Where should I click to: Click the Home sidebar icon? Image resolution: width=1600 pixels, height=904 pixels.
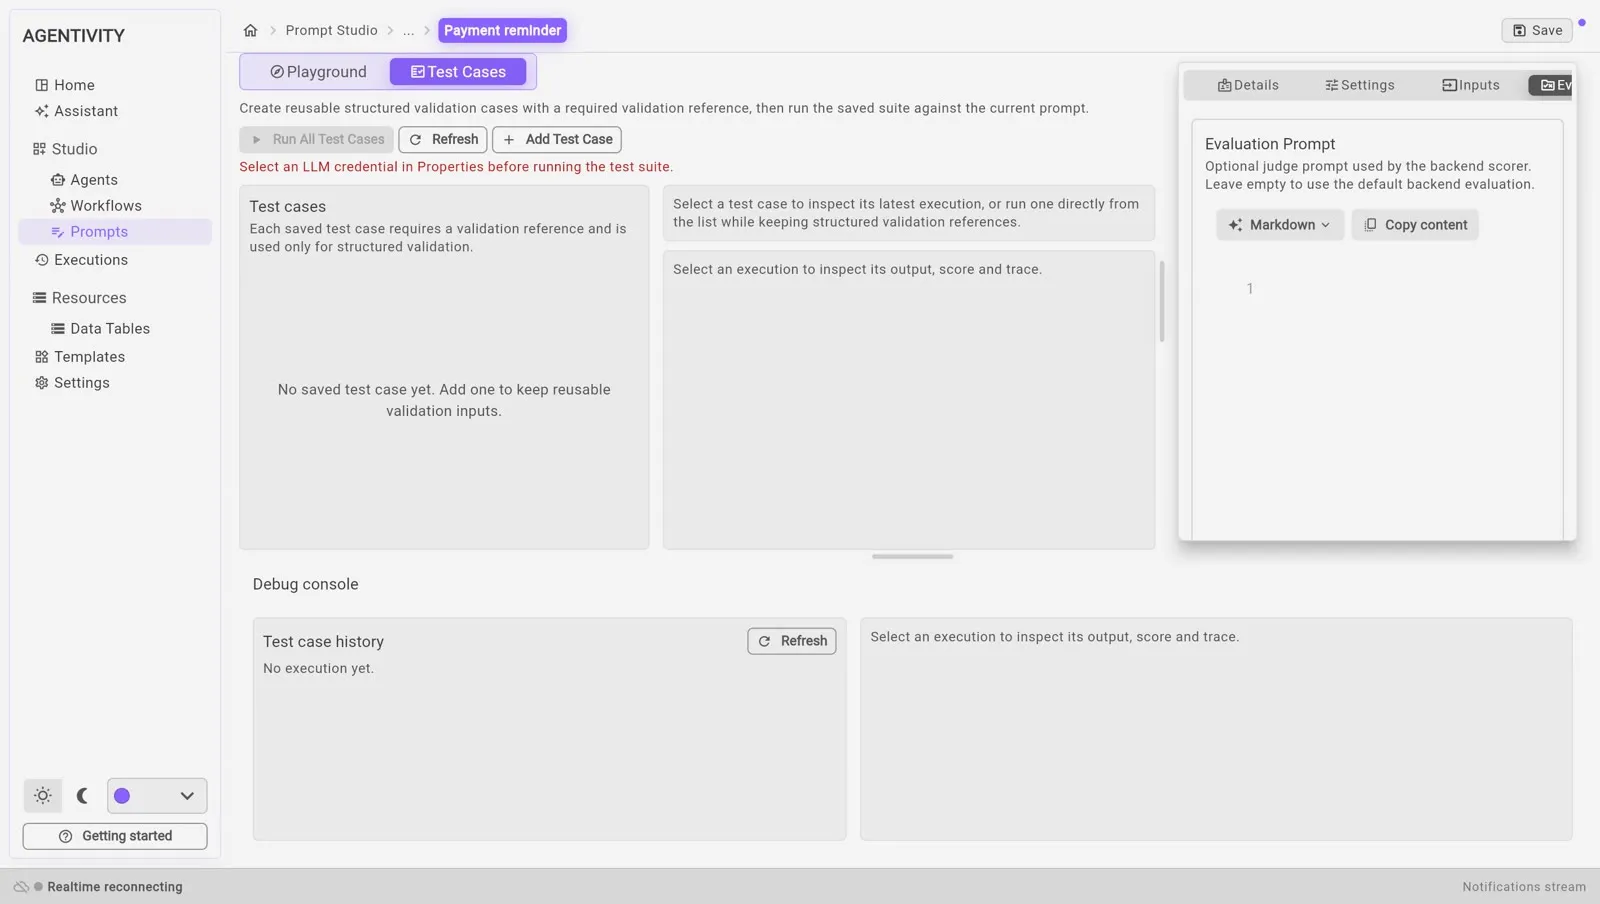click(41, 85)
